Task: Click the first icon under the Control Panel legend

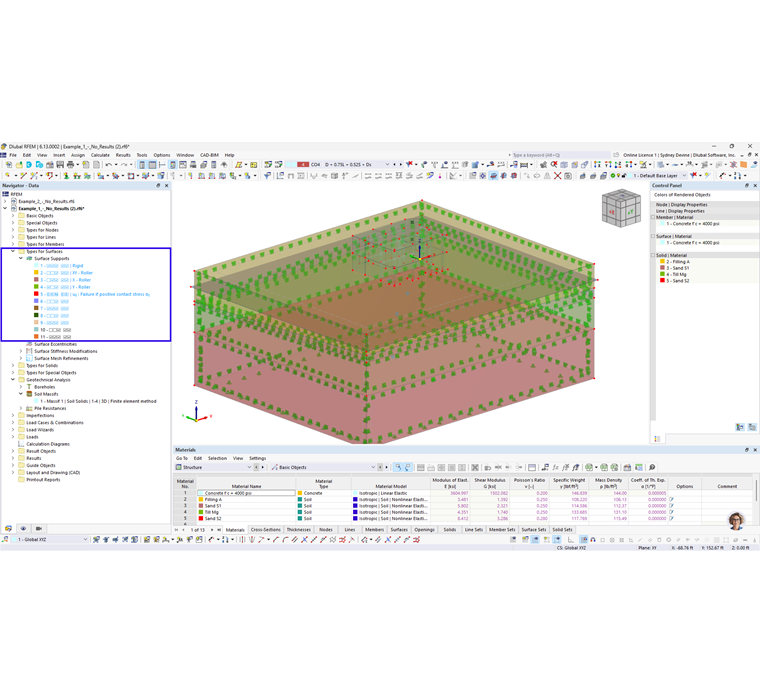Action: (740, 427)
